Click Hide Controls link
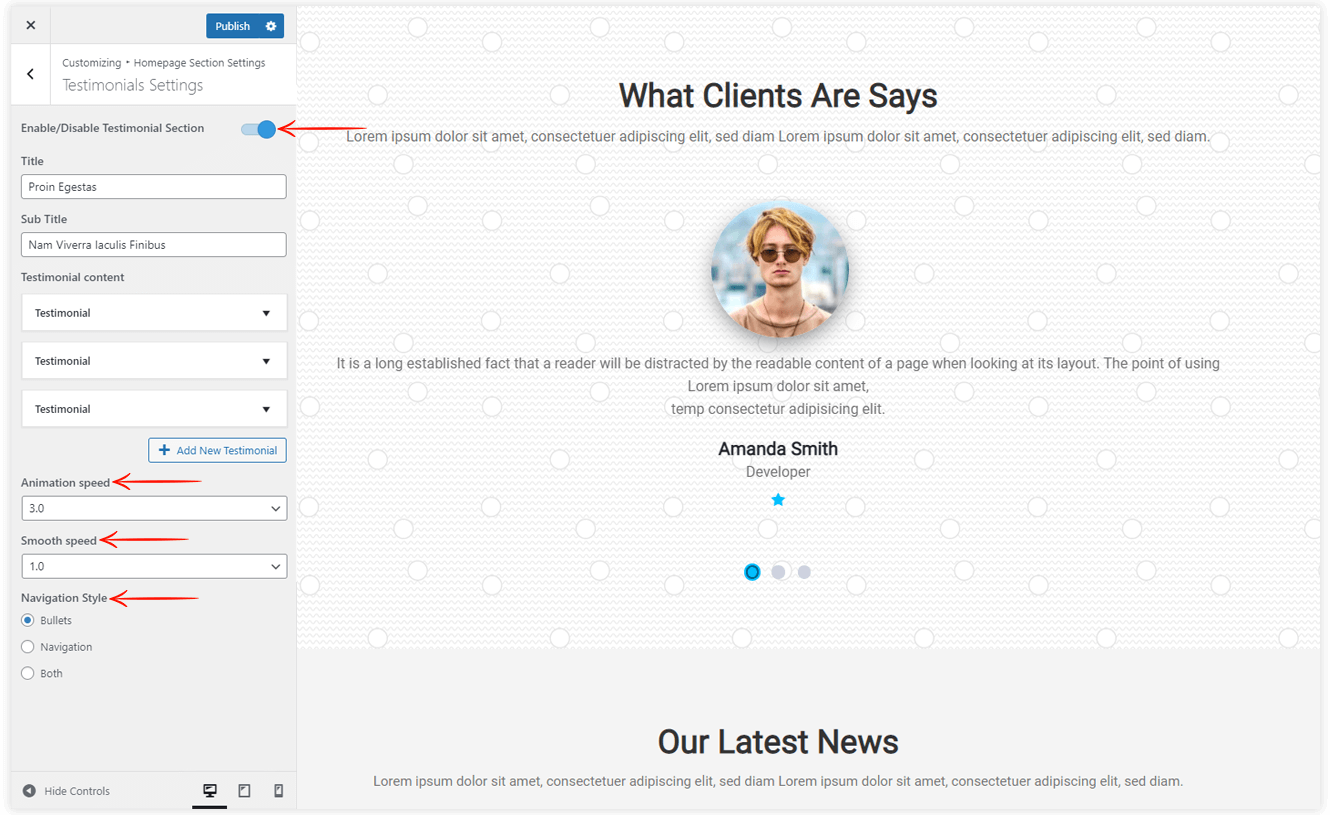The width and height of the screenshot is (1330, 815). click(x=66, y=791)
